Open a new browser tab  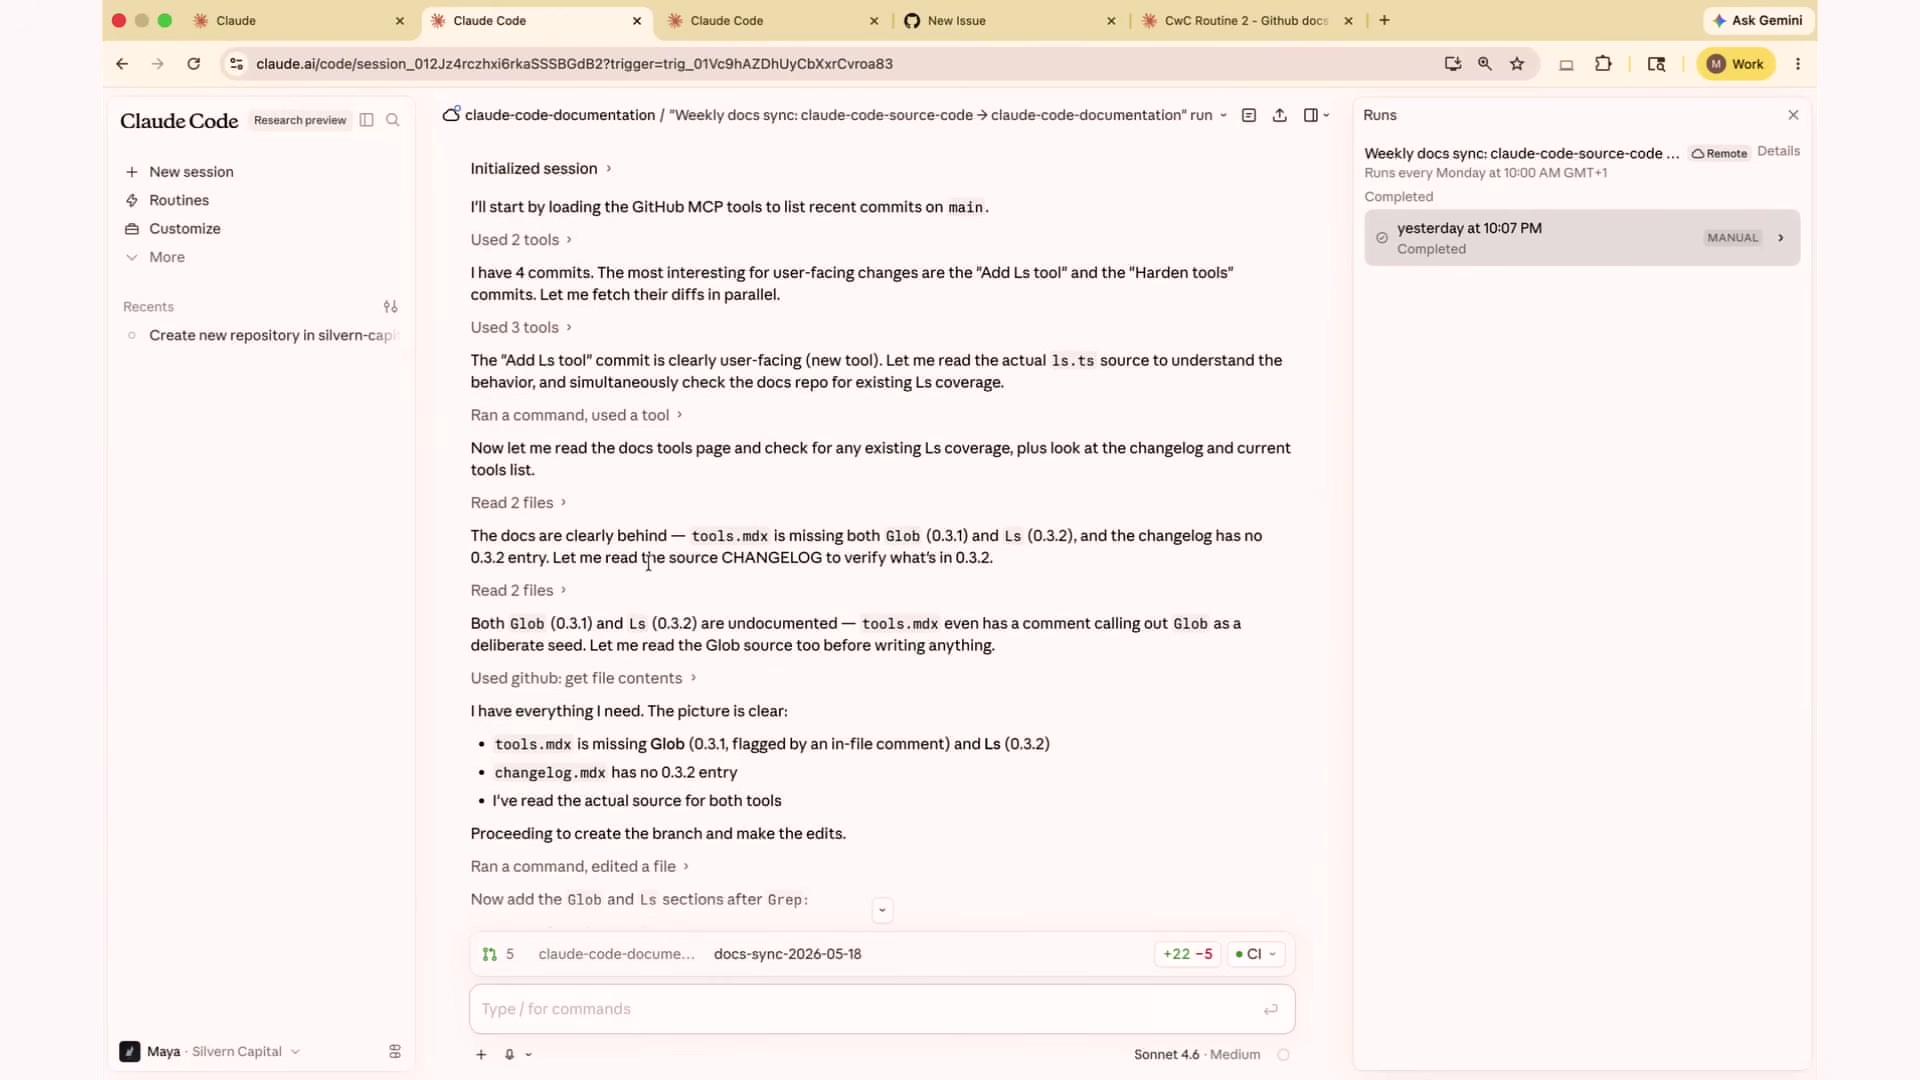[1385, 20]
